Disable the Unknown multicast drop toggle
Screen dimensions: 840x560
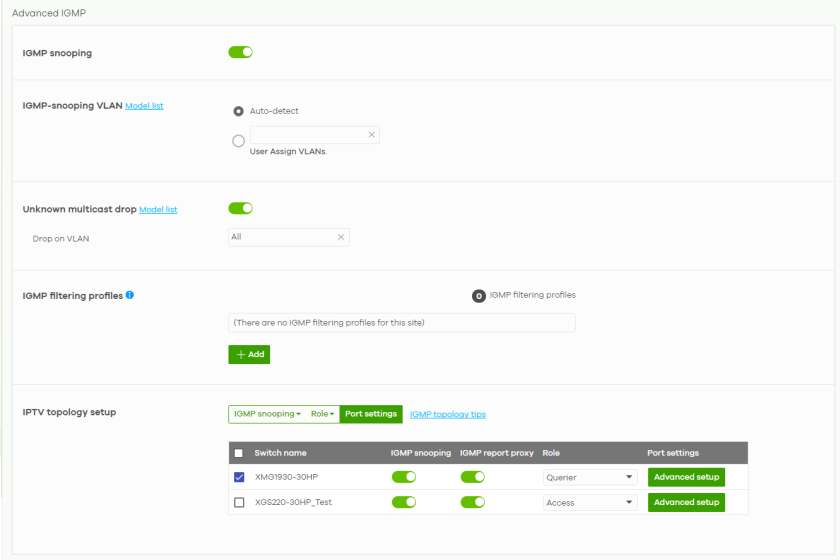[x=240, y=208]
